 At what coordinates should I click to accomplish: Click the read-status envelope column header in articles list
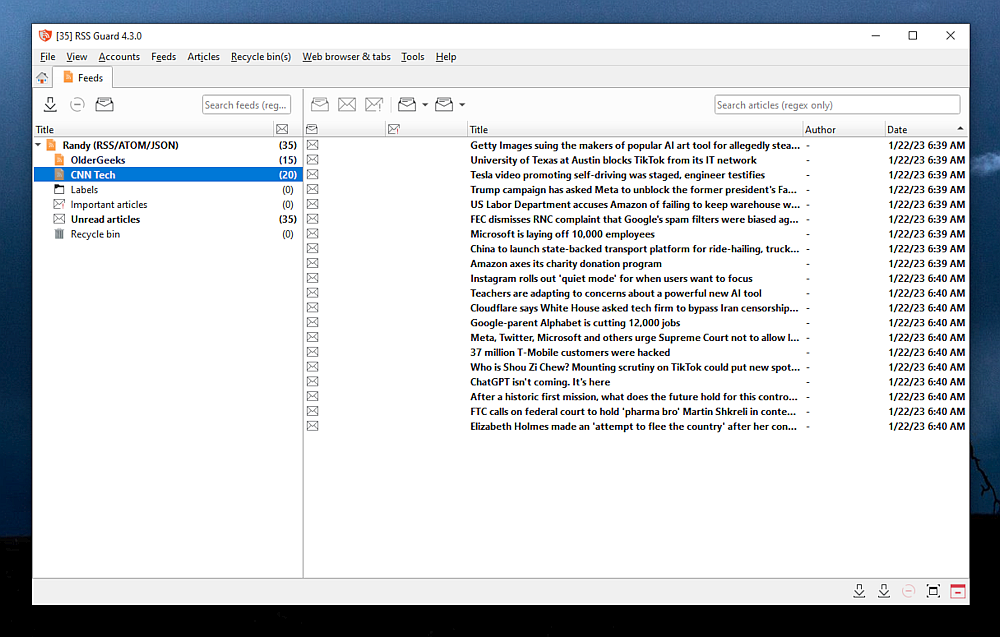pyautogui.click(x=312, y=129)
